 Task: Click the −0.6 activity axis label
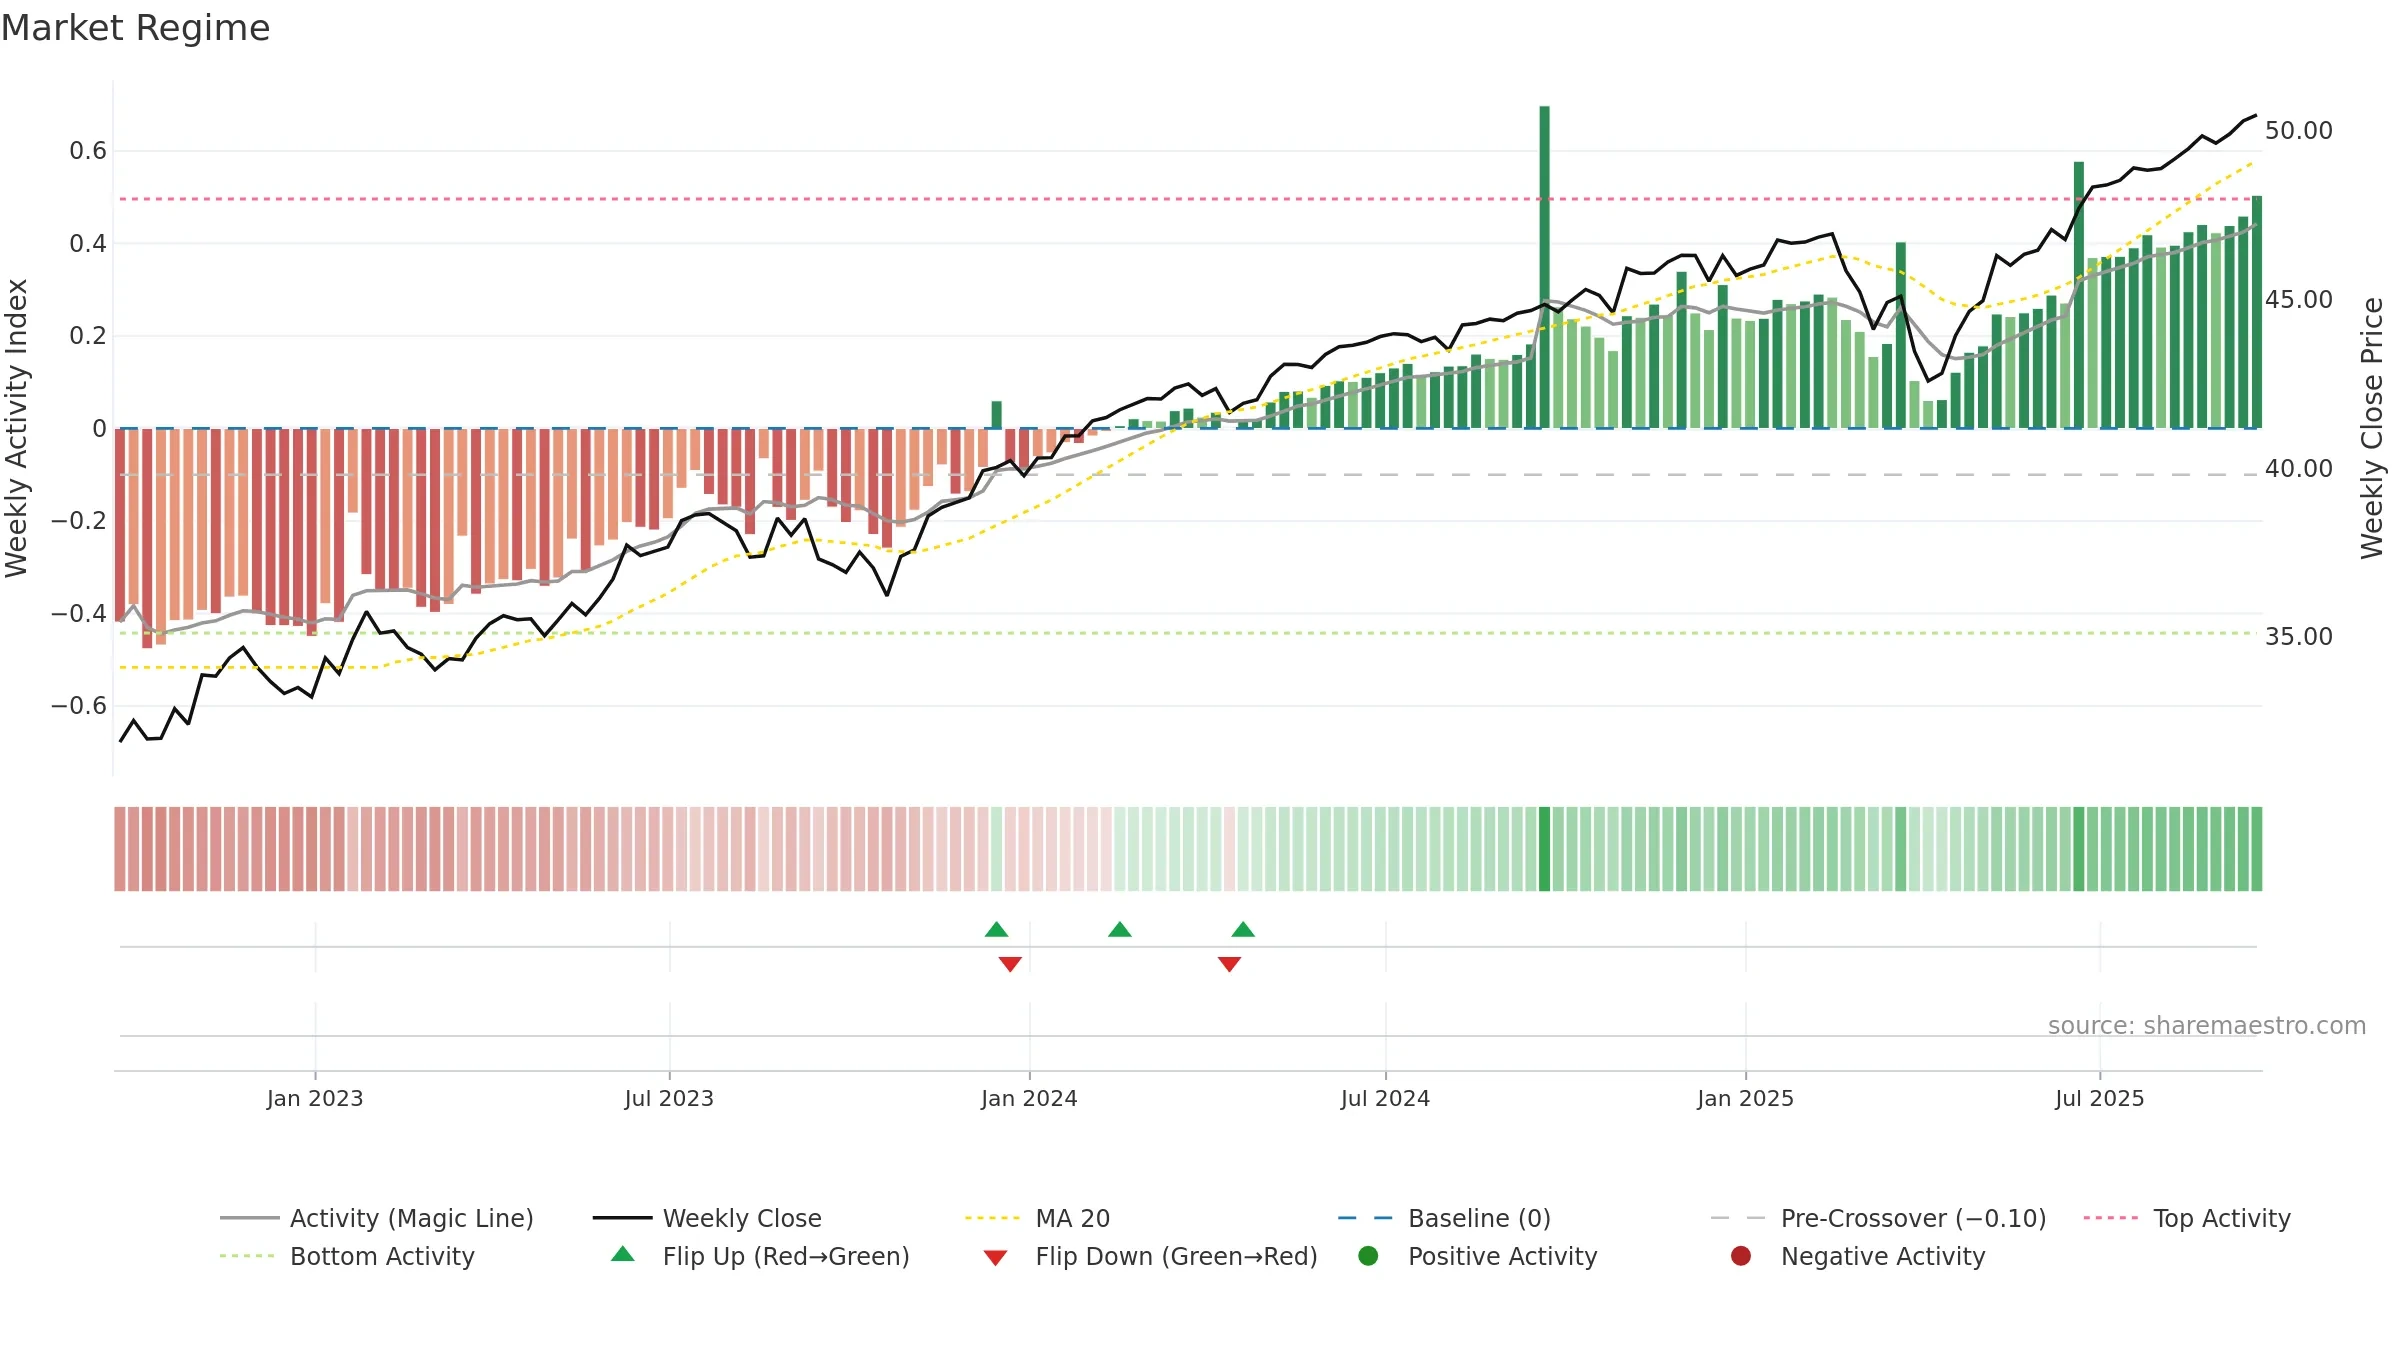78,706
